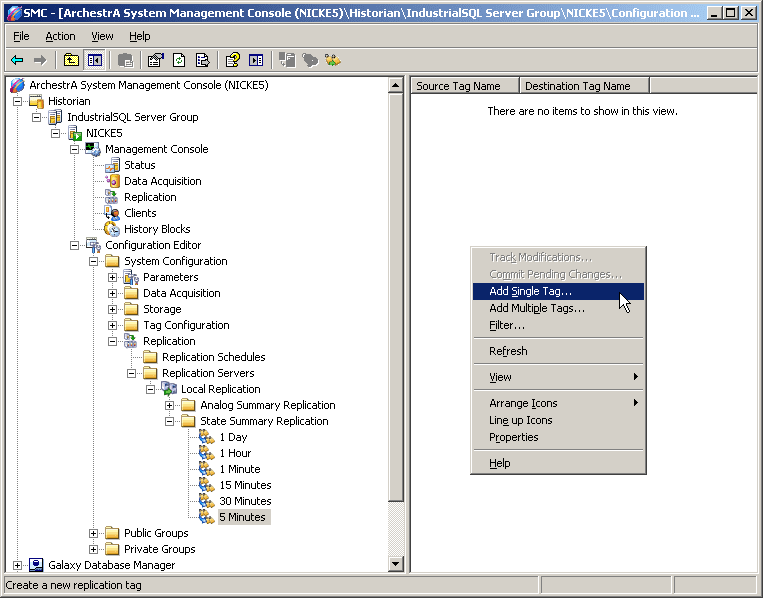Expand the Storage folder
The height and width of the screenshot is (598, 763).
(x=112, y=309)
